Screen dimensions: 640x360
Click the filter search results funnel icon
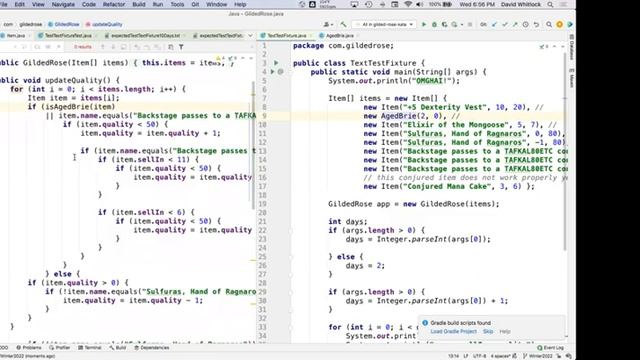pyautogui.click(x=181, y=47)
